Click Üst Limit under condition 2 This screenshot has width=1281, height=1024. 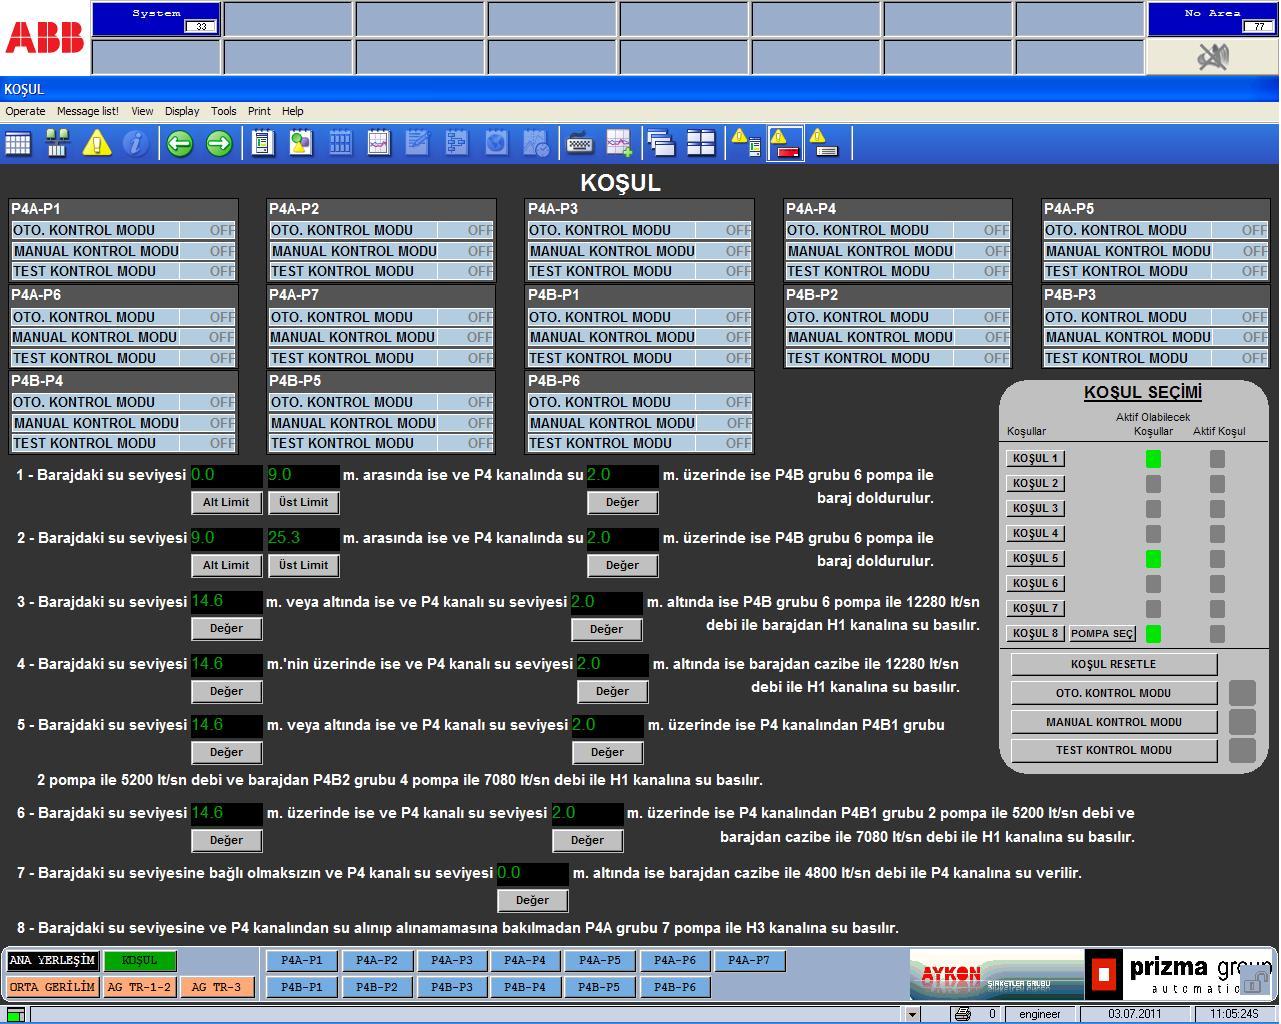point(303,565)
